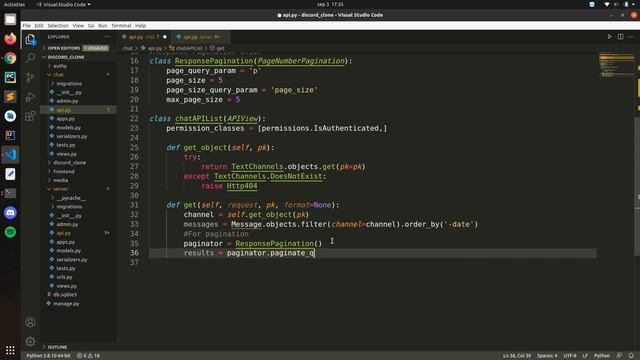Open the Accounts menu icon
Screen dimensions: 640x360
coord(30,322)
